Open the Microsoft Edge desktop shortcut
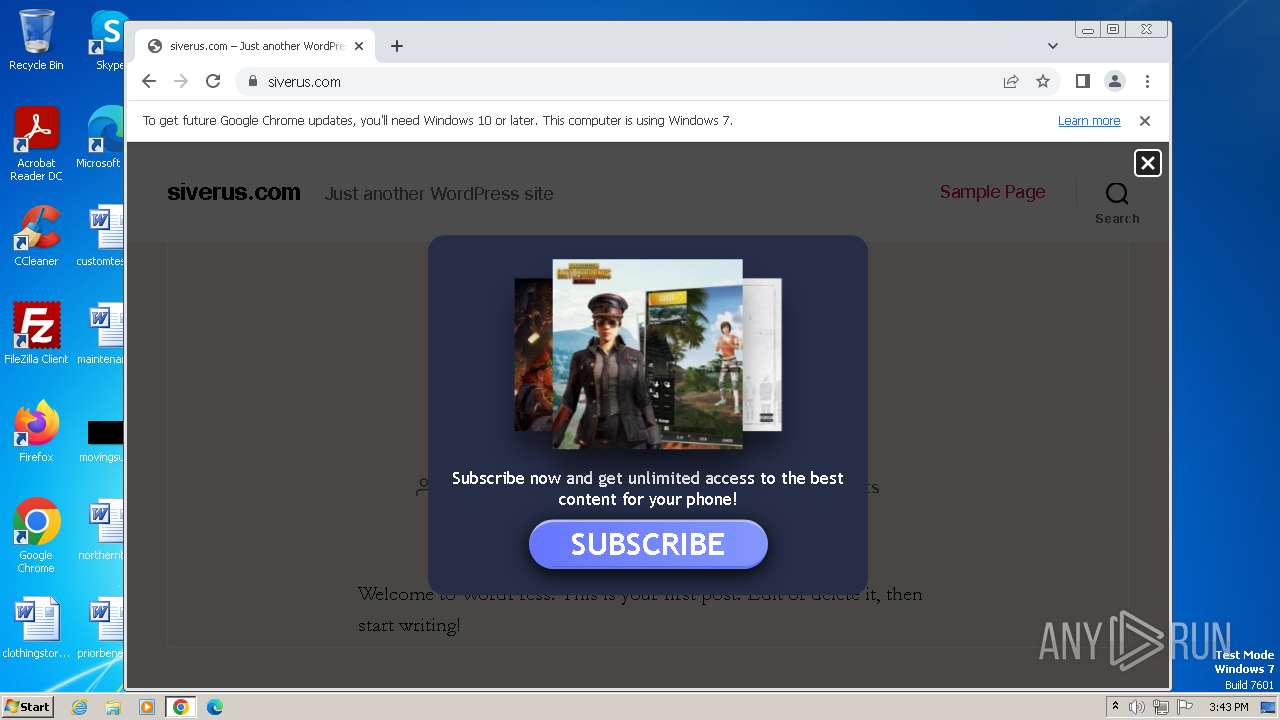The image size is (1280, 720). coord(100,138)
